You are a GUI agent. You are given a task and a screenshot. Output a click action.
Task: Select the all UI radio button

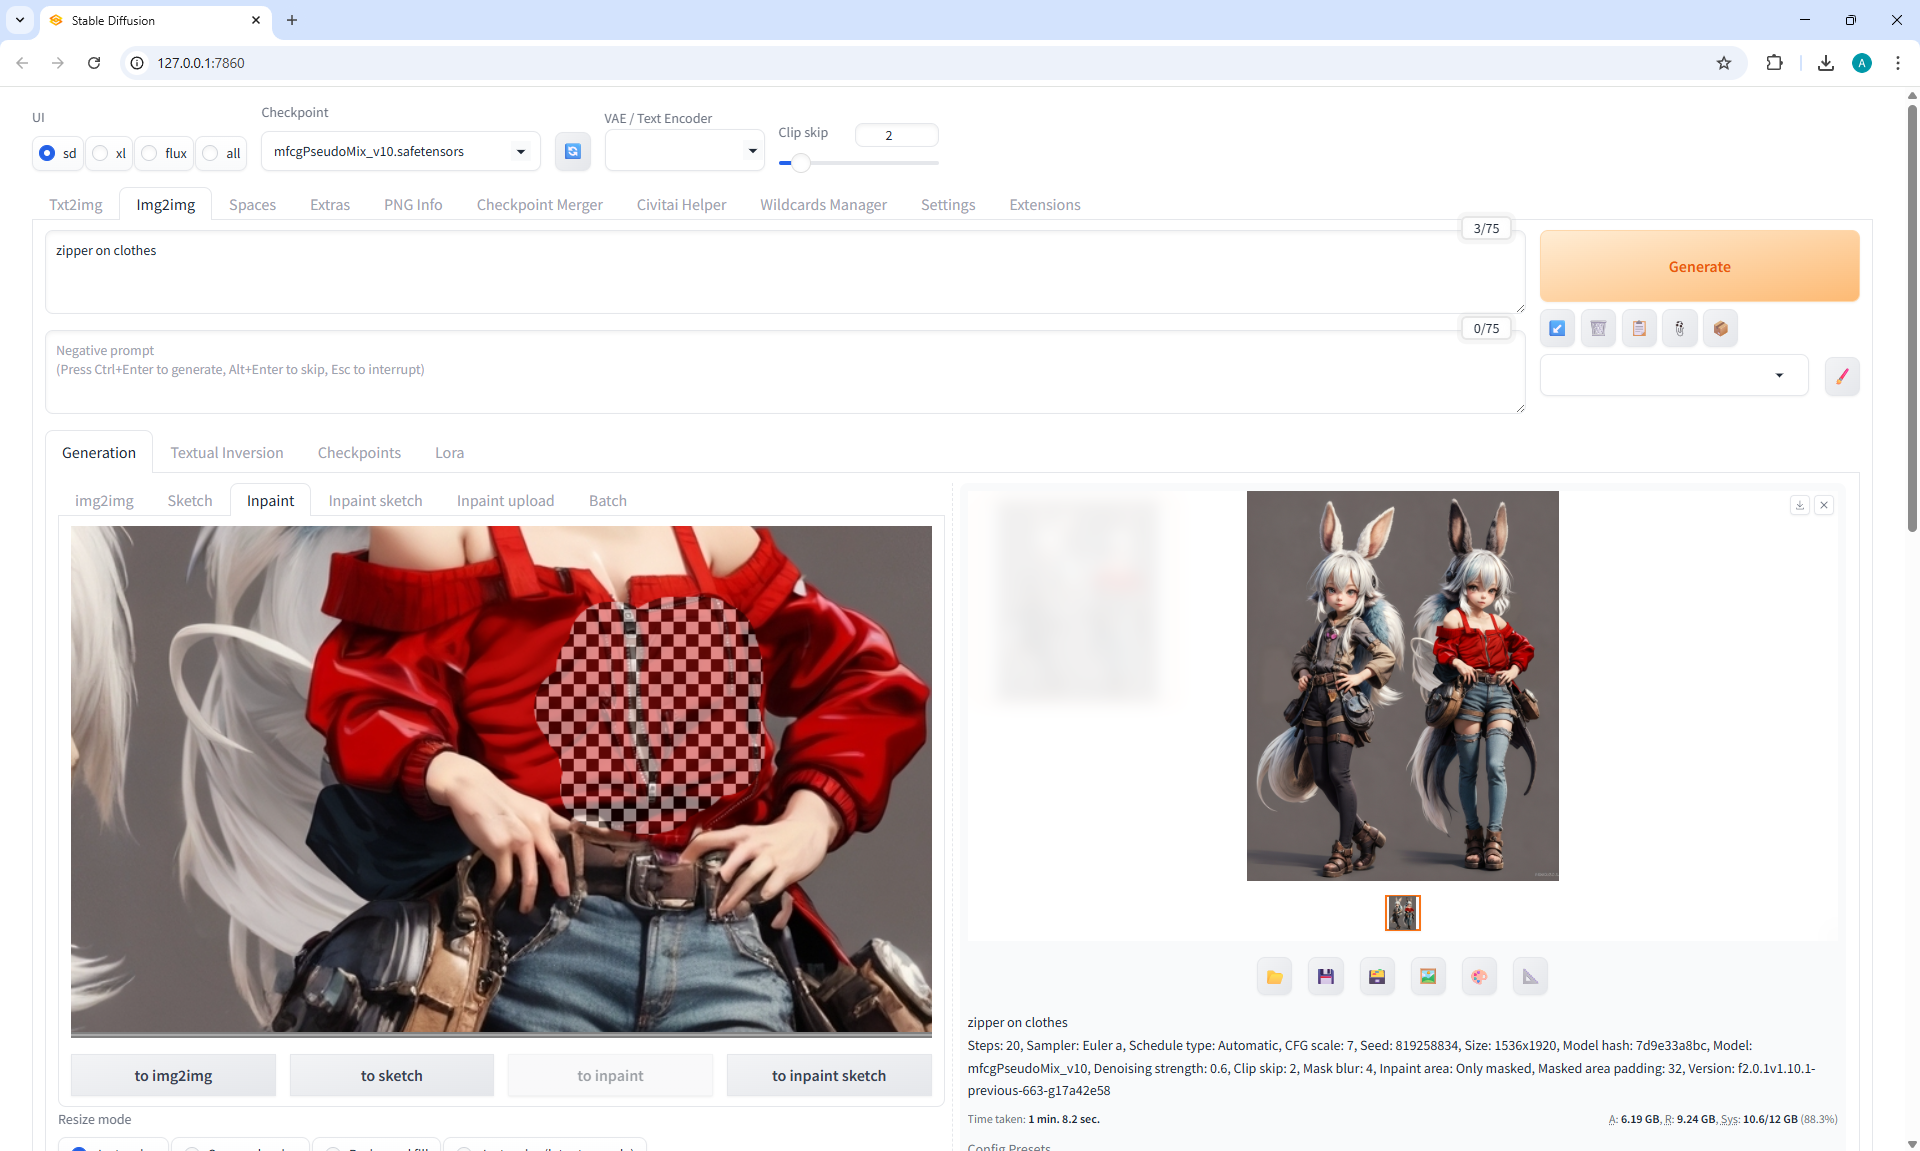pos(211,153)
